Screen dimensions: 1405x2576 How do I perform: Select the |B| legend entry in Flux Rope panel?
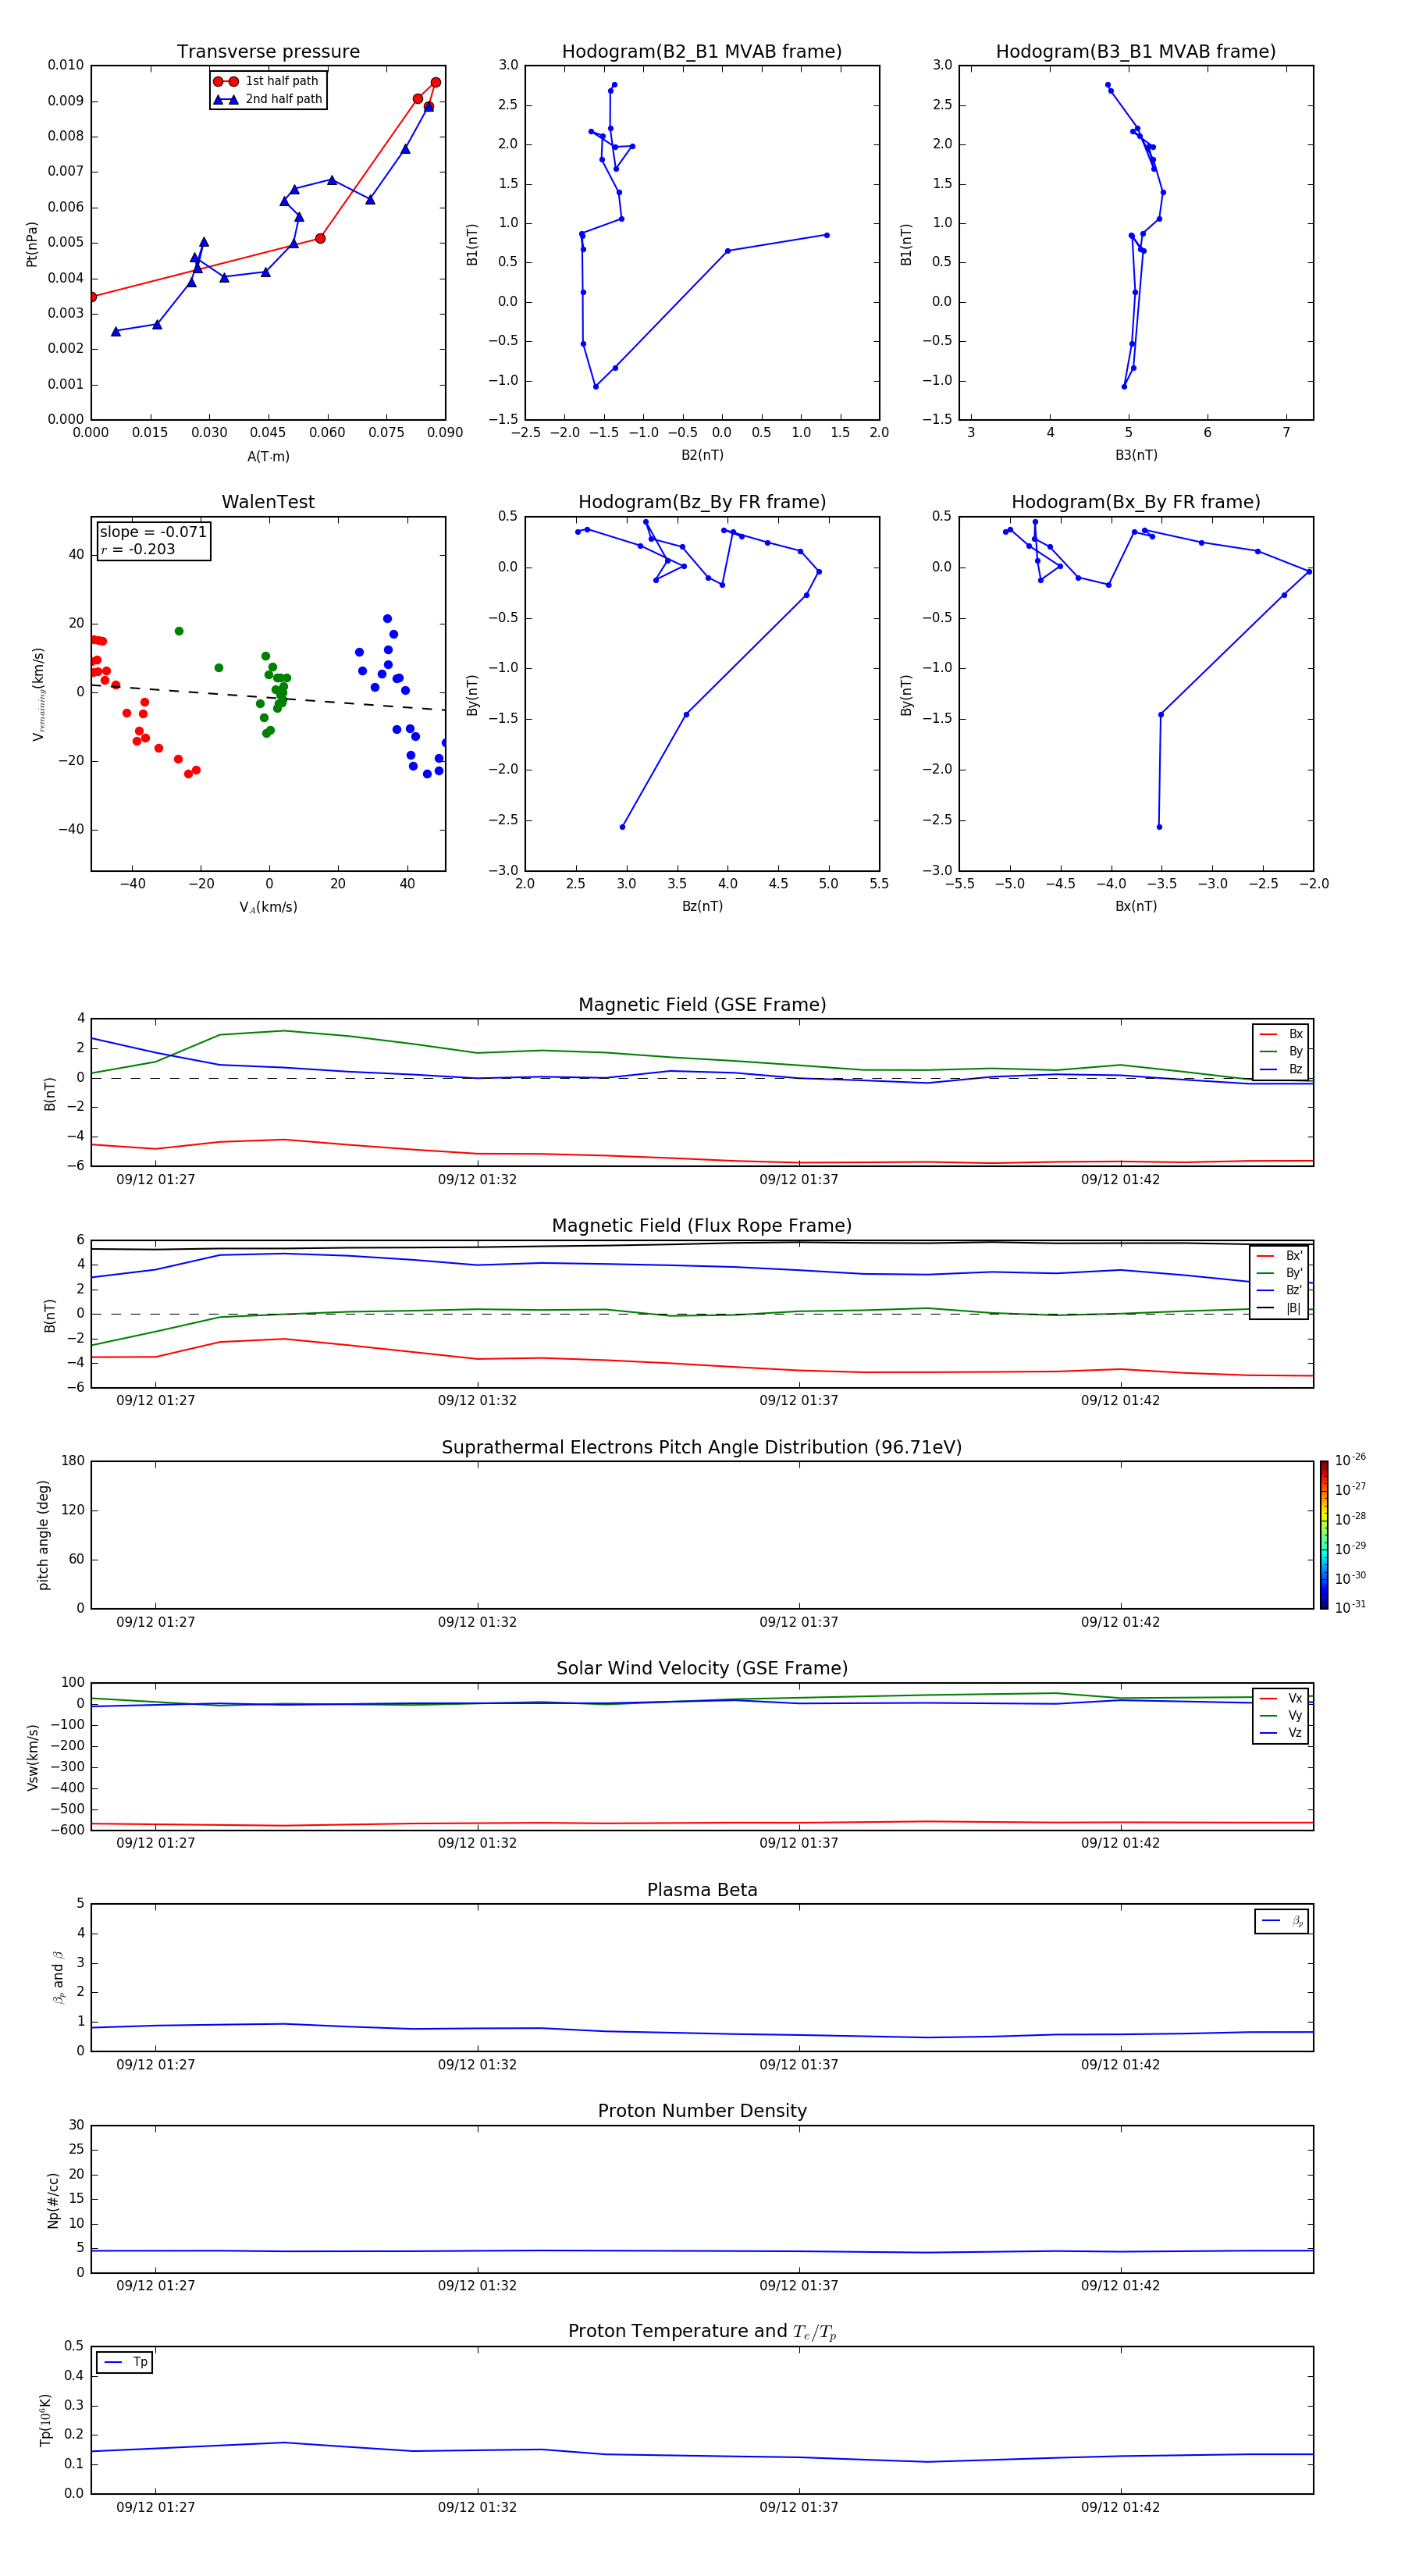click(1279, 1308)
